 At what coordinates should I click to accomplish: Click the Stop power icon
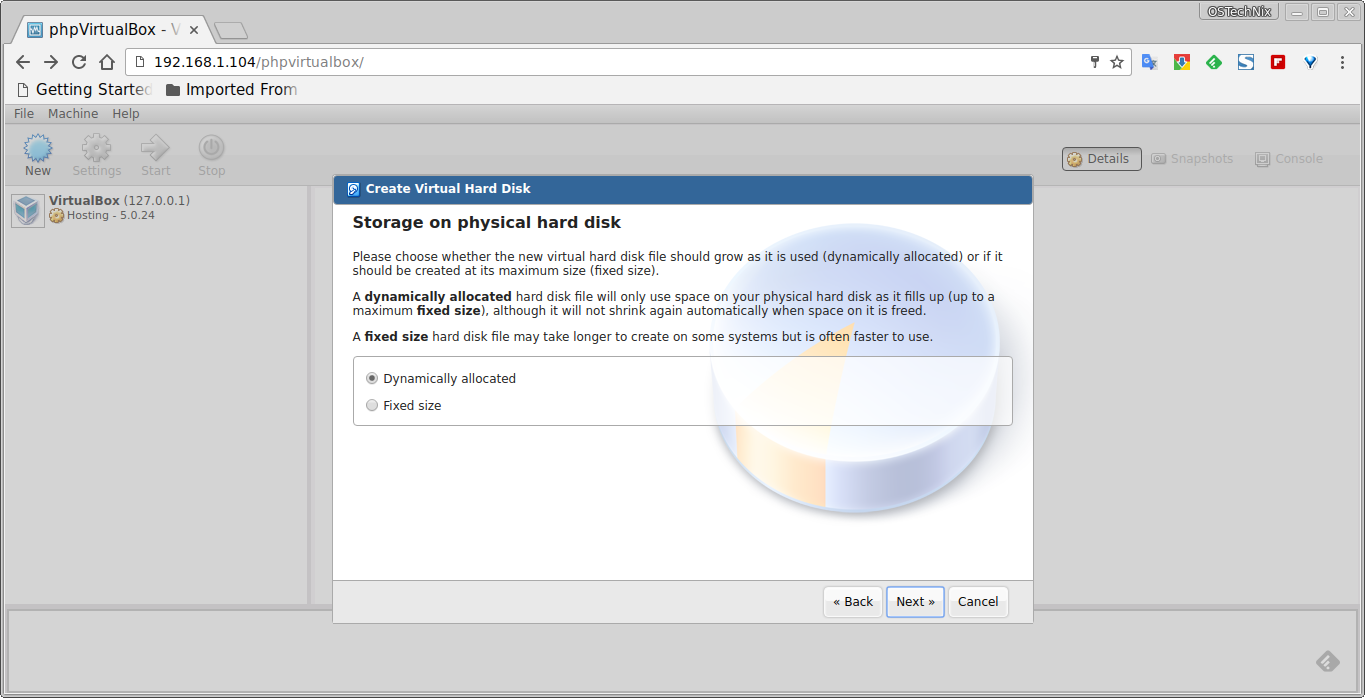pos(211,148)
